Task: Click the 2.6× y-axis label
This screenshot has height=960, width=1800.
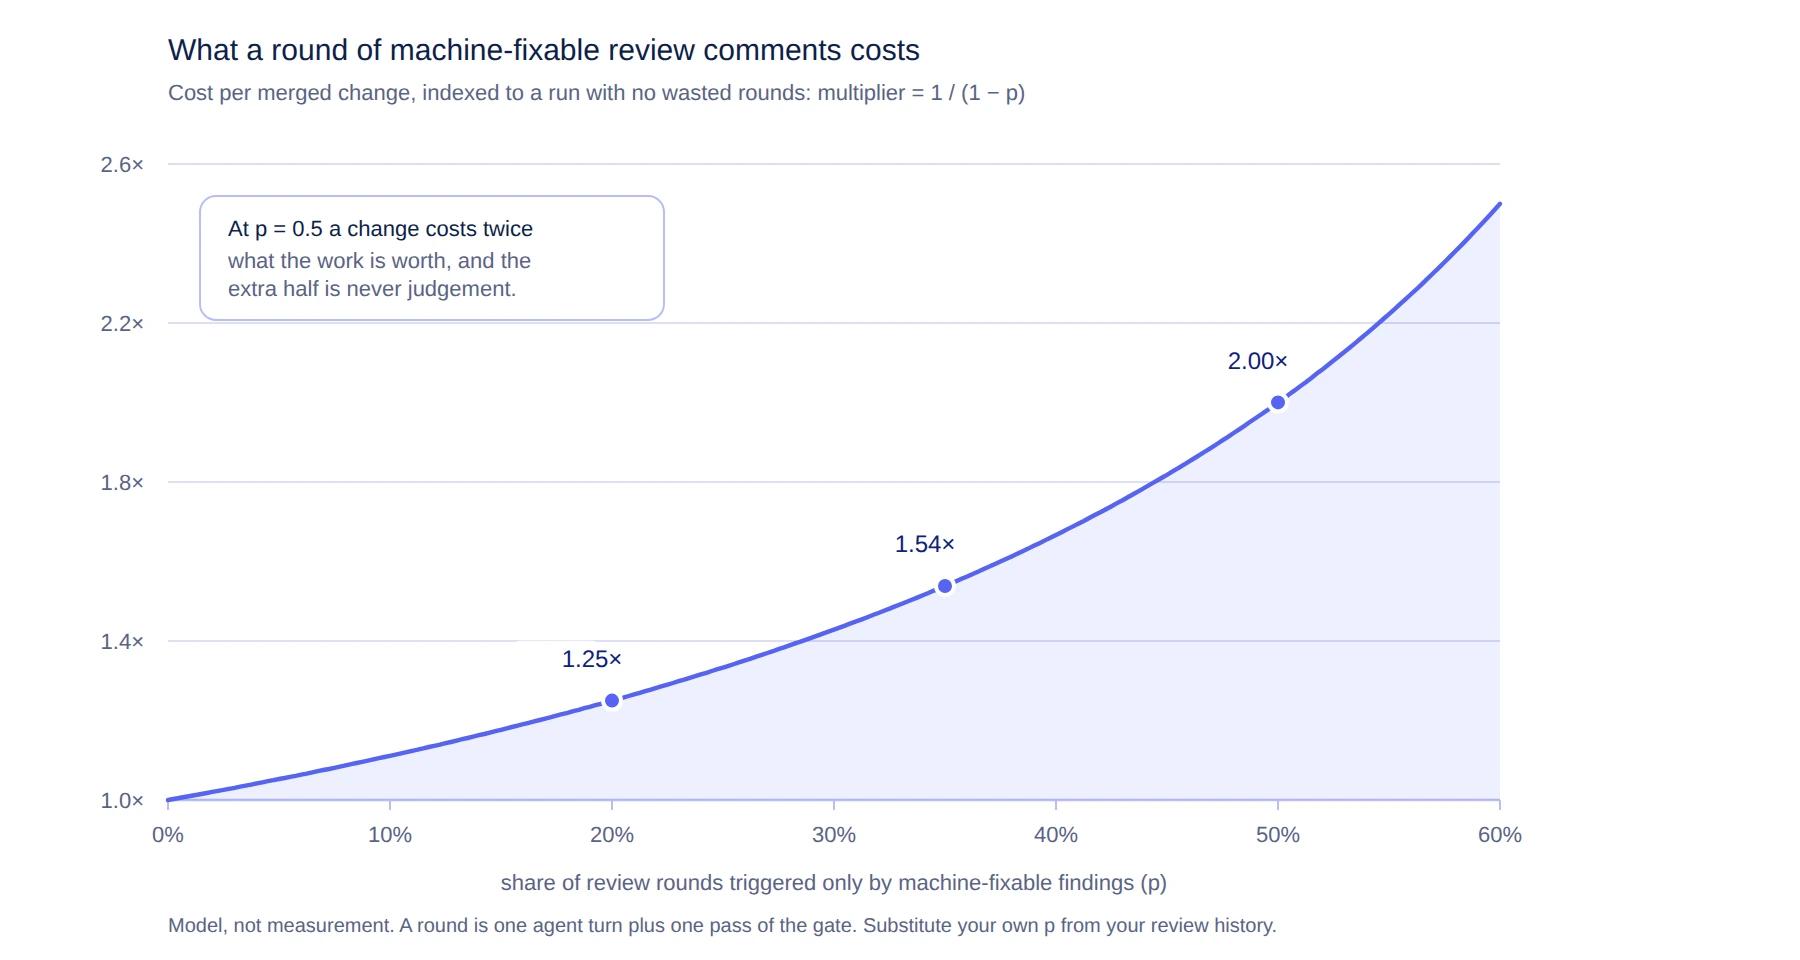Action: pyautogui.click(x=122, y=165)
